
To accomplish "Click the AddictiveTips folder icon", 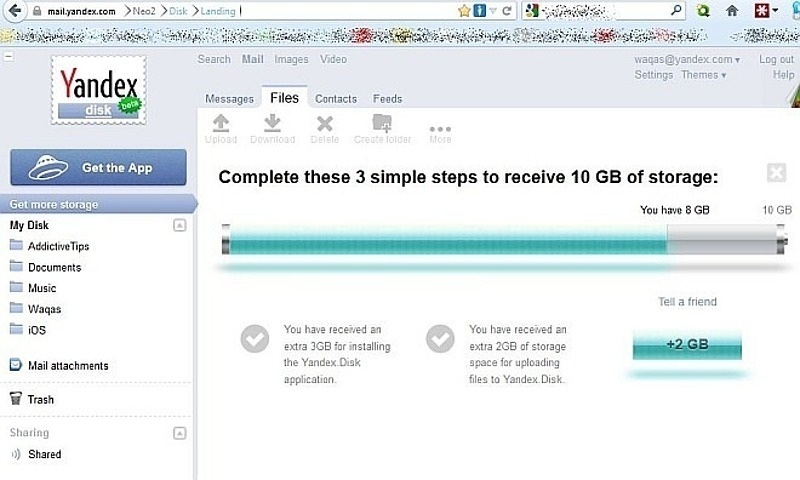I will 16,245.
